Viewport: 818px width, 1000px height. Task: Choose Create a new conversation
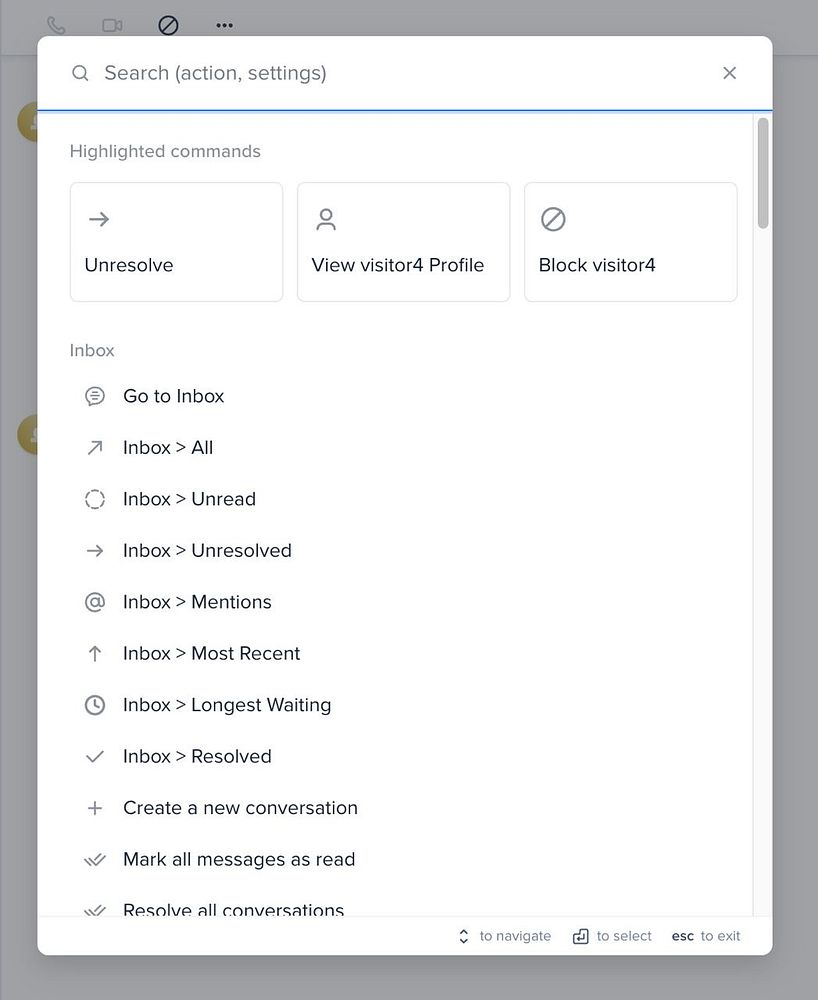[x=240, y=808]
